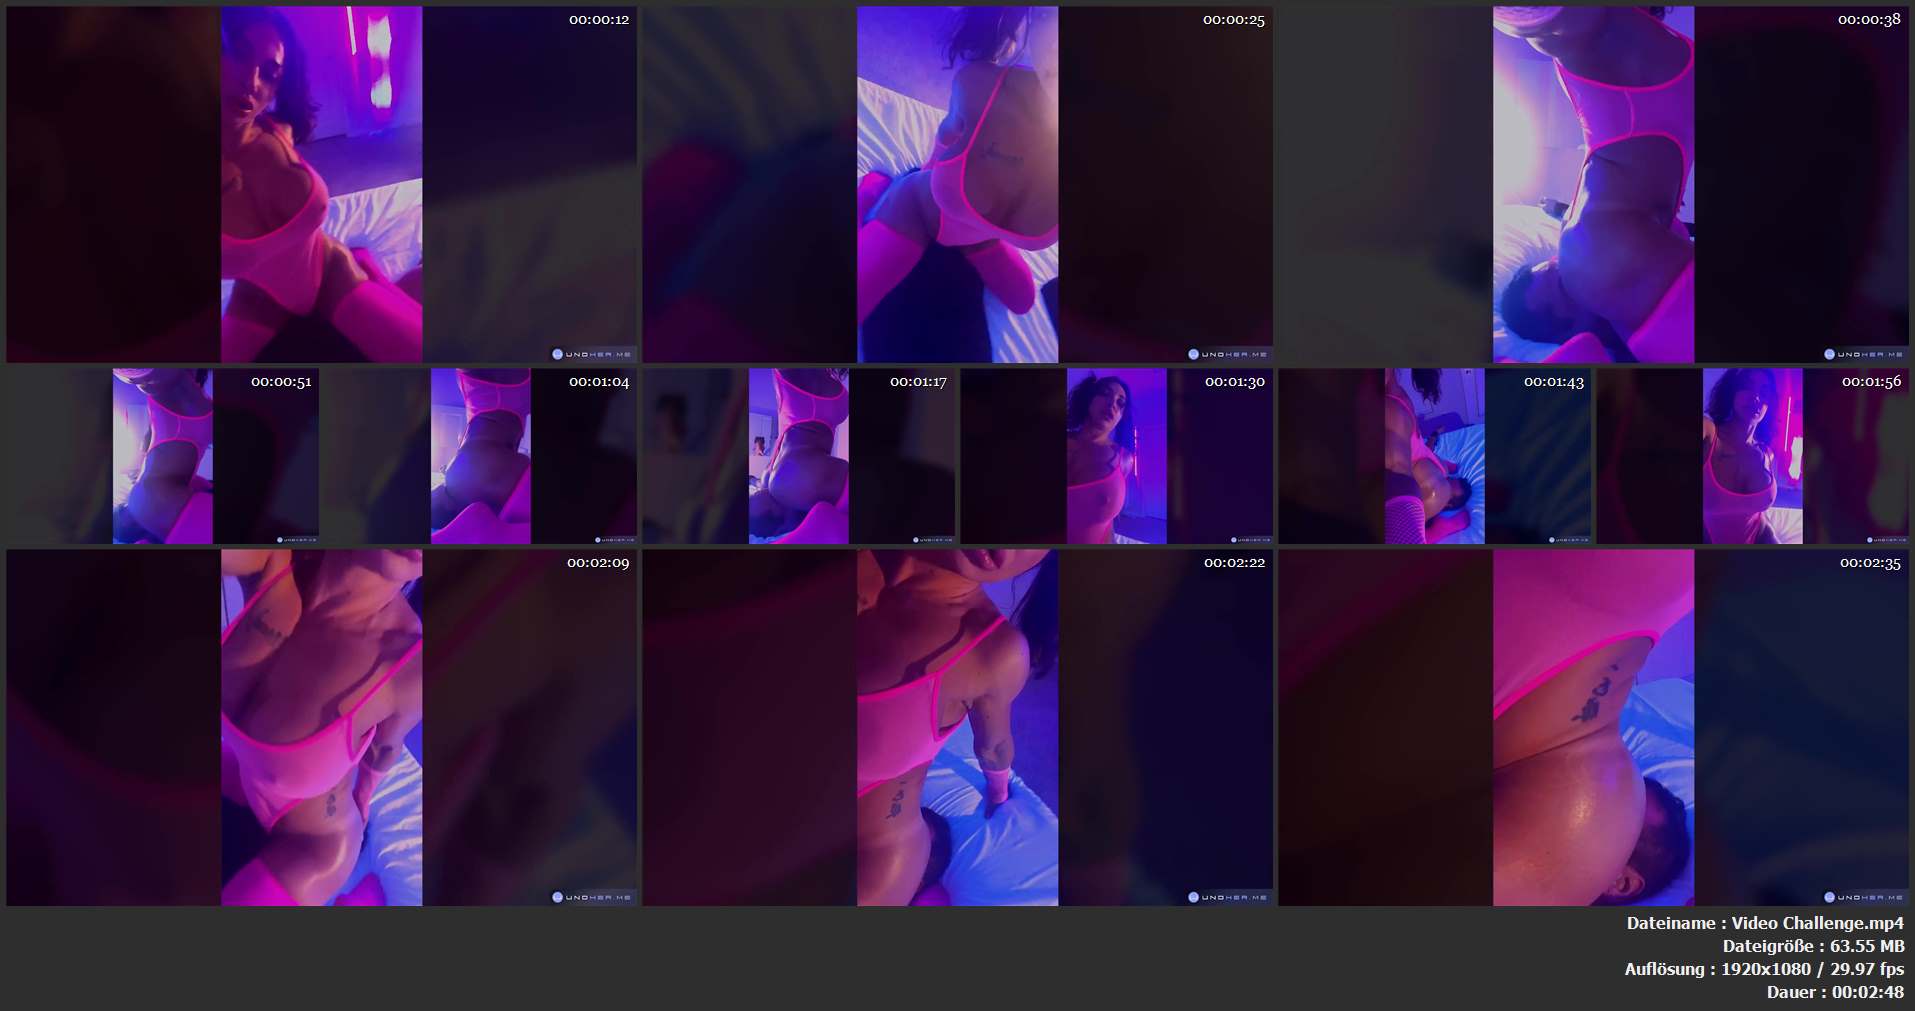Open the thumbnail at 00:00:38
This screenshot has width=1915, height=1011.
[1593, 184]
